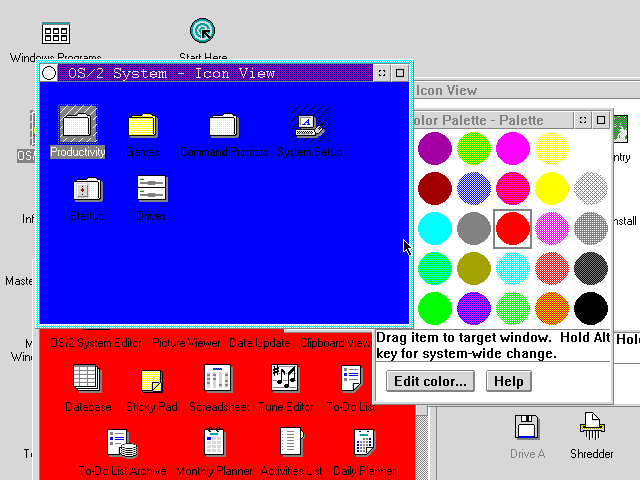Click the Help button in Color Palette
This screenshot has height=480, width=640.
[x=509, y=381]
